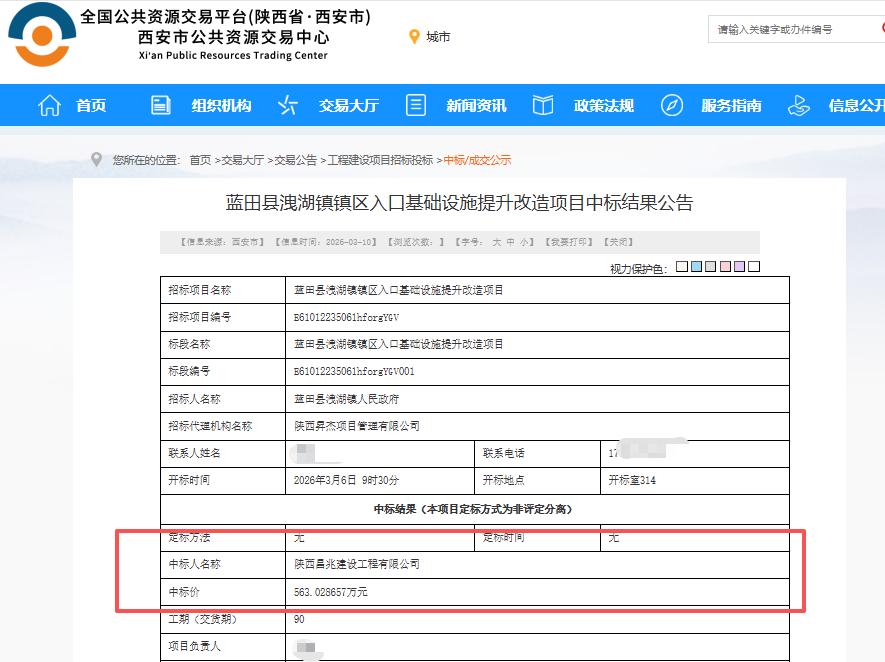Click the 政策法规 gift-box style icon
This screenshot has width=885, height=662.
[x=542, y=105]
